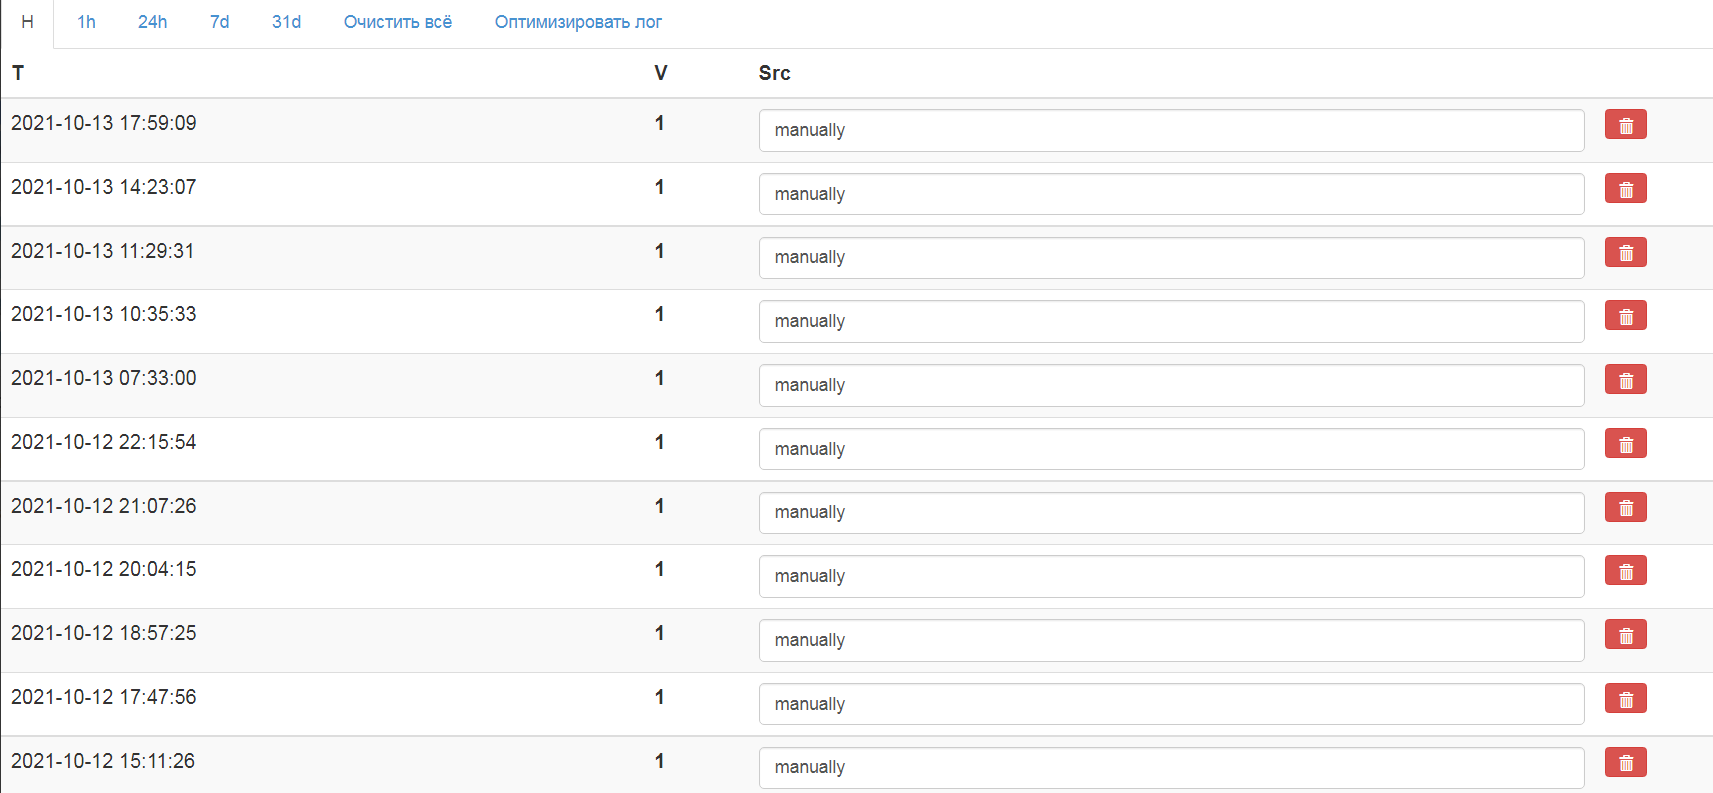Trash the 2021-10-12 18:57:25 record
The image size is (1713, 793).
tap(1625, 635)
